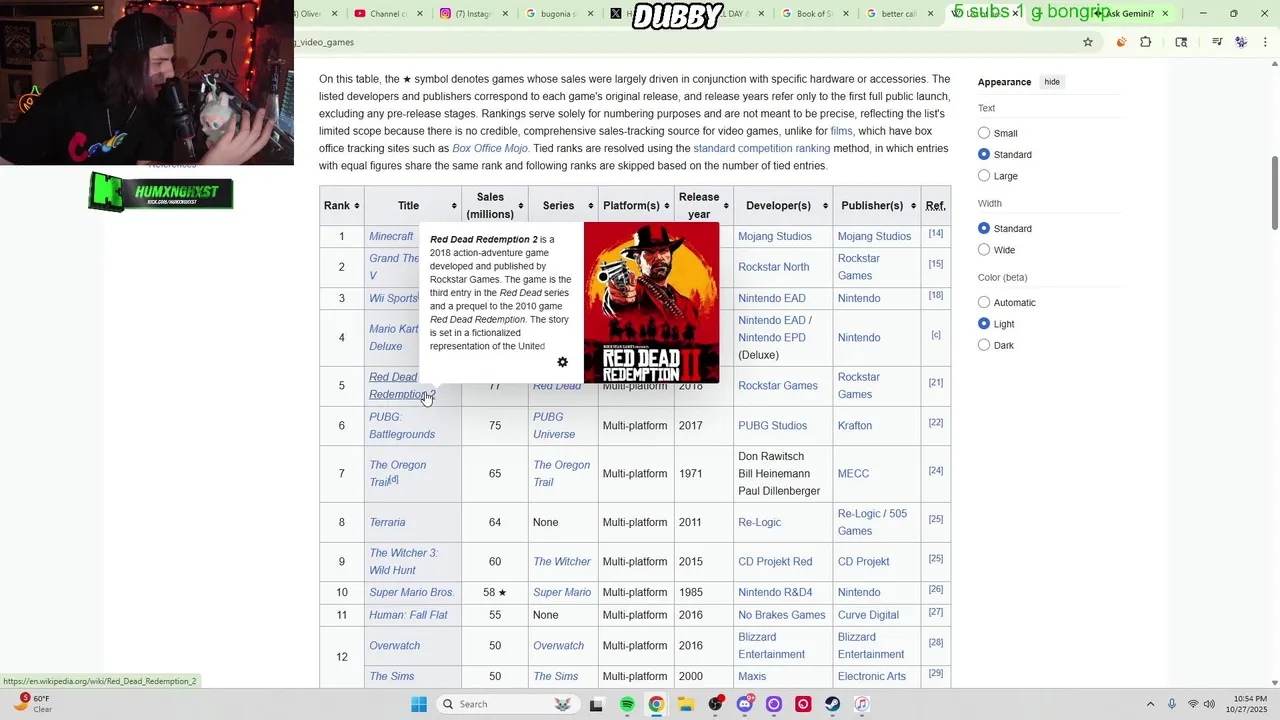
Task: Sort the table by Publisher(s) column
Action: [x=876, y=206]
